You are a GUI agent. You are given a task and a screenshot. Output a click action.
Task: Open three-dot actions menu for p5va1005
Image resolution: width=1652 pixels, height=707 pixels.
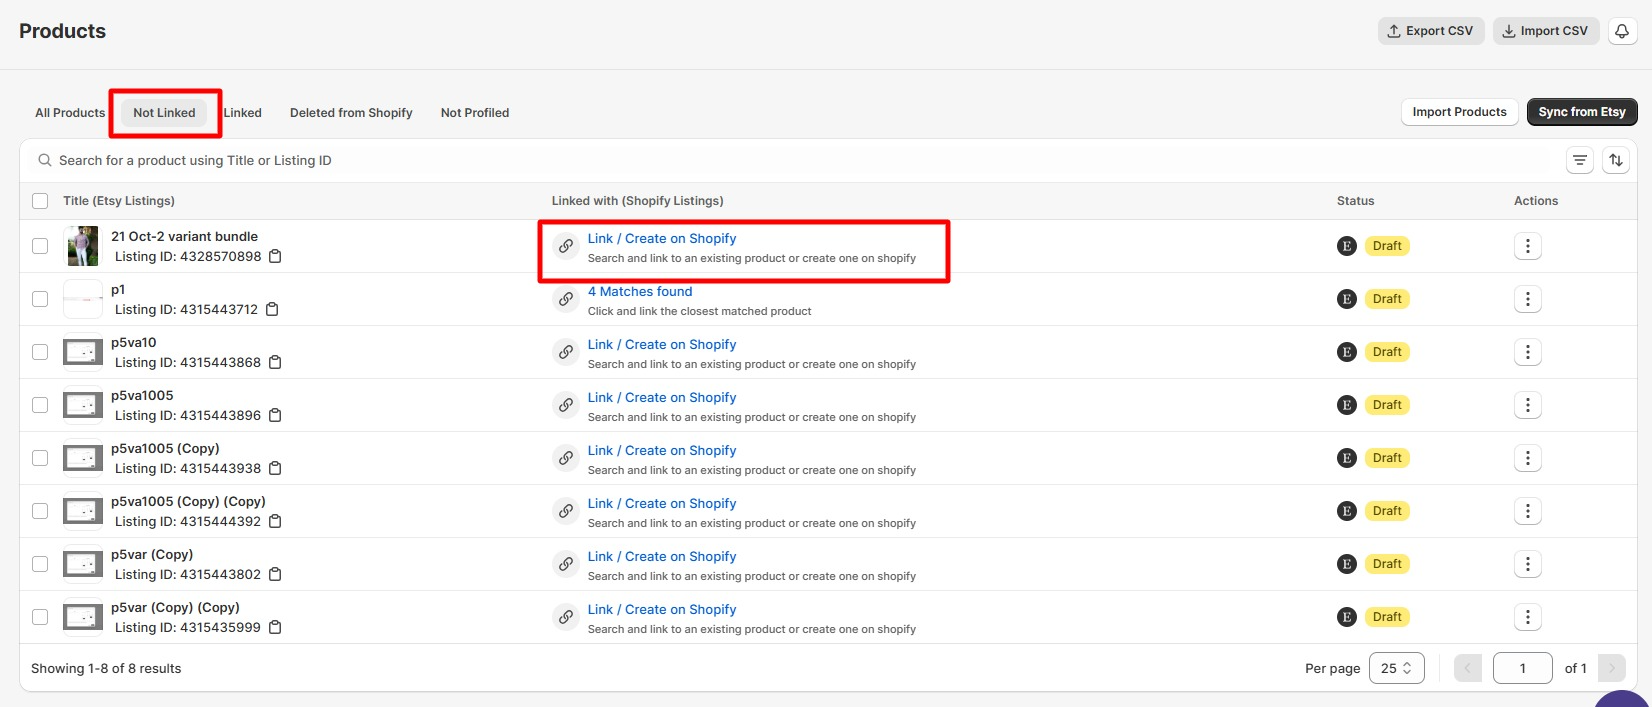tap(1527, 405)
